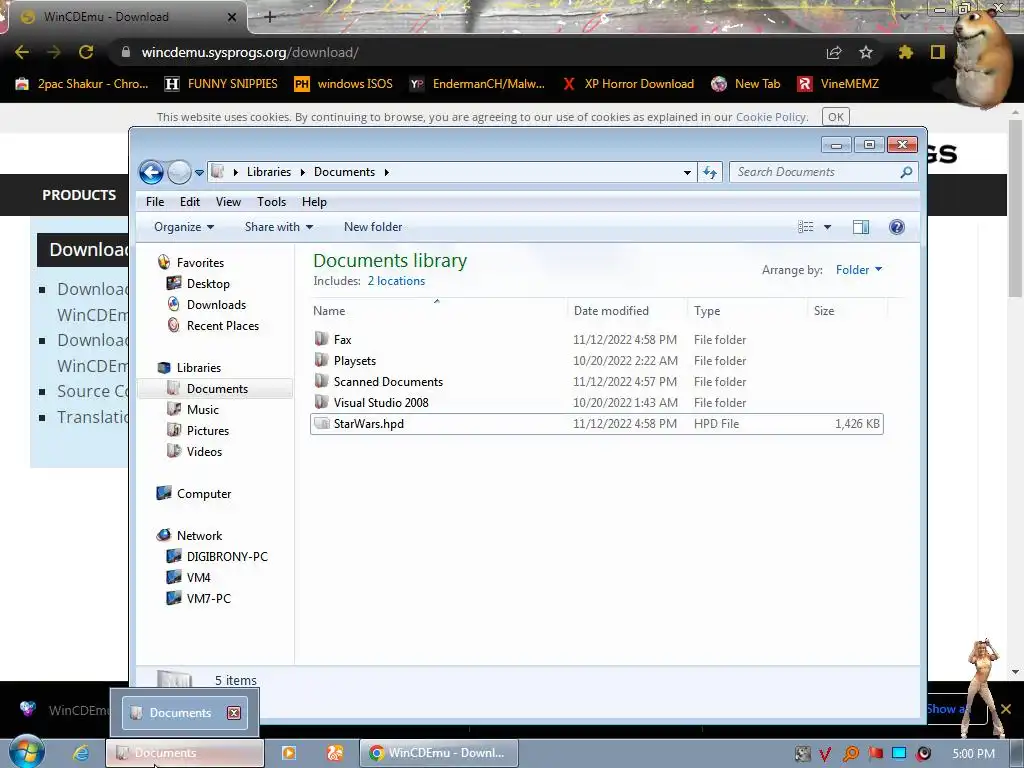Share this page via Chrome share icon

tap(834, 52)
